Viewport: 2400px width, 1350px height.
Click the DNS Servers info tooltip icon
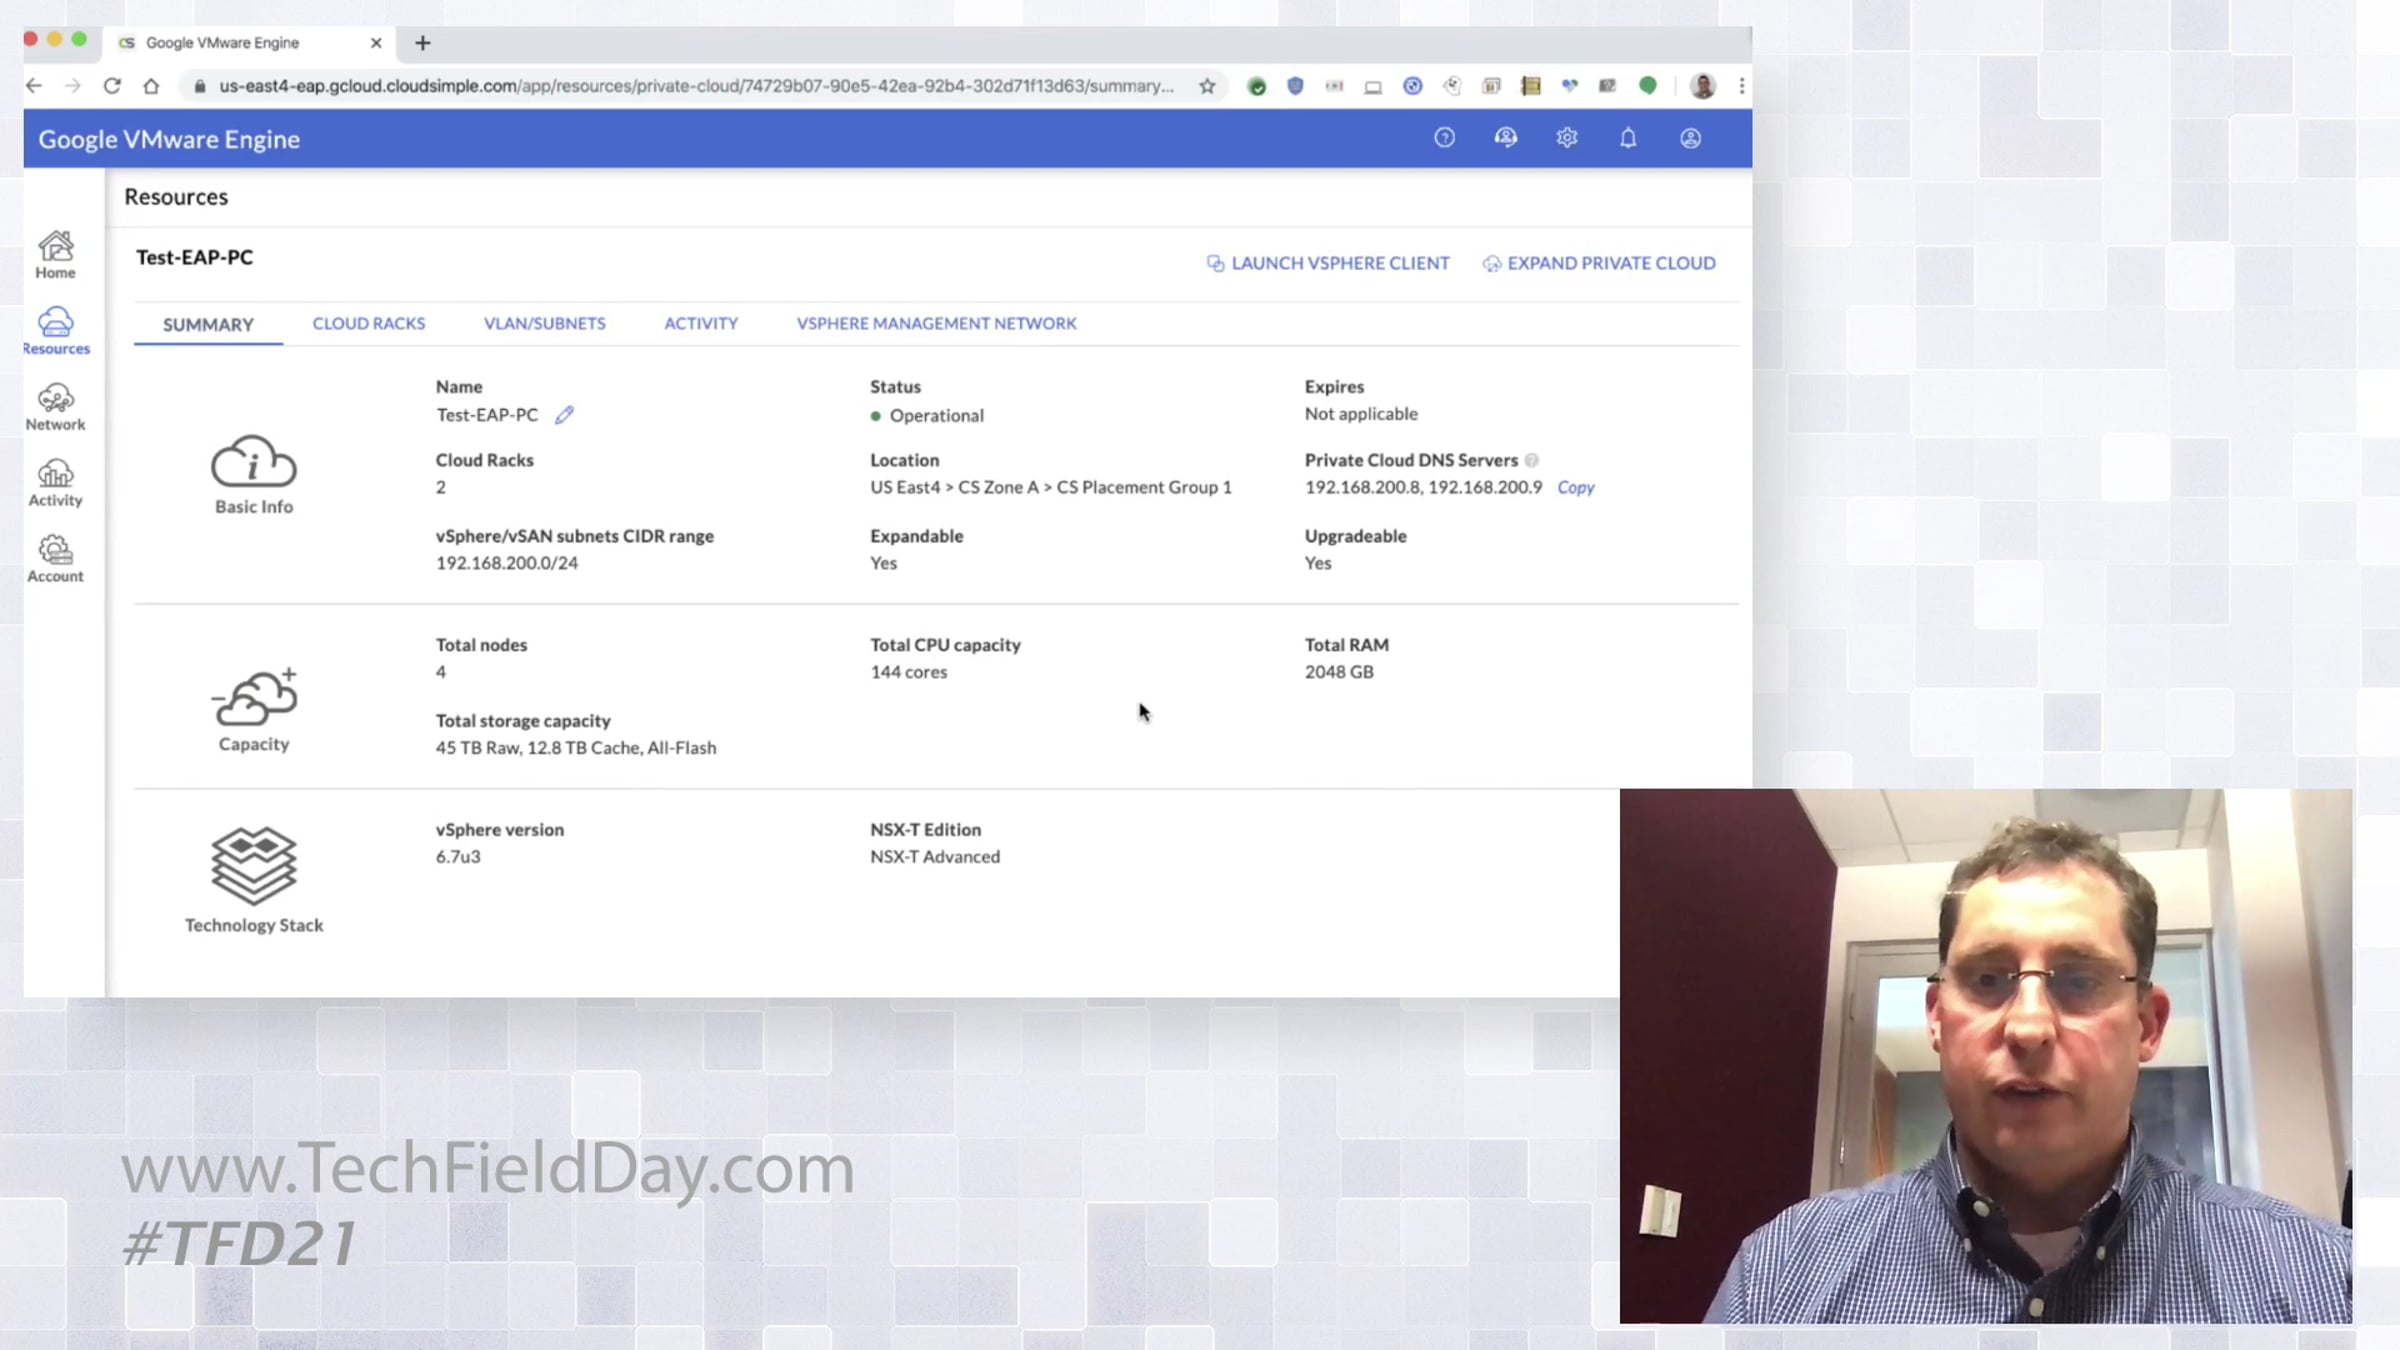point(1532,460)
